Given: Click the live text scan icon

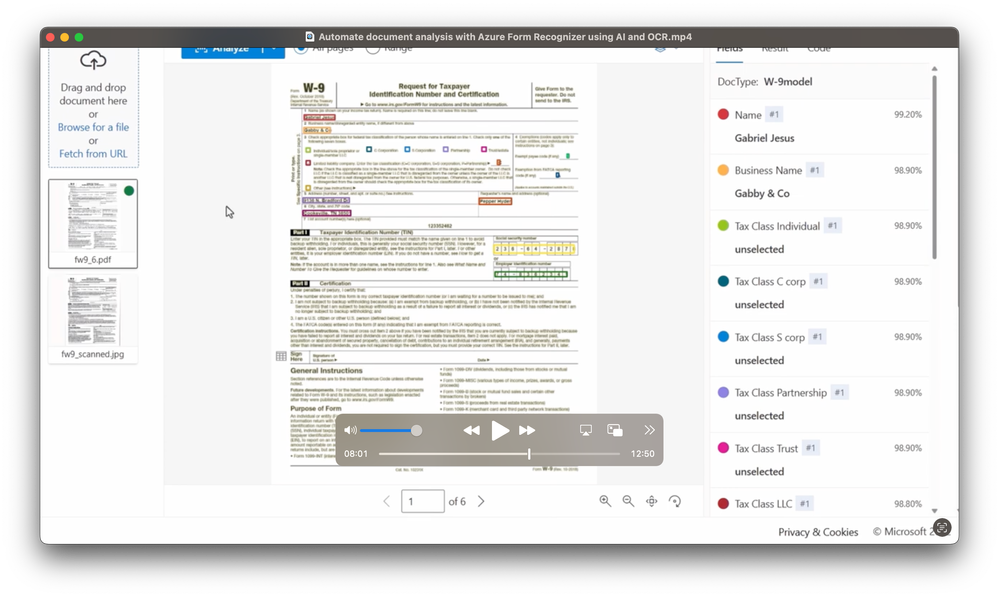Looking at the screenshot, I should point(942,528).
